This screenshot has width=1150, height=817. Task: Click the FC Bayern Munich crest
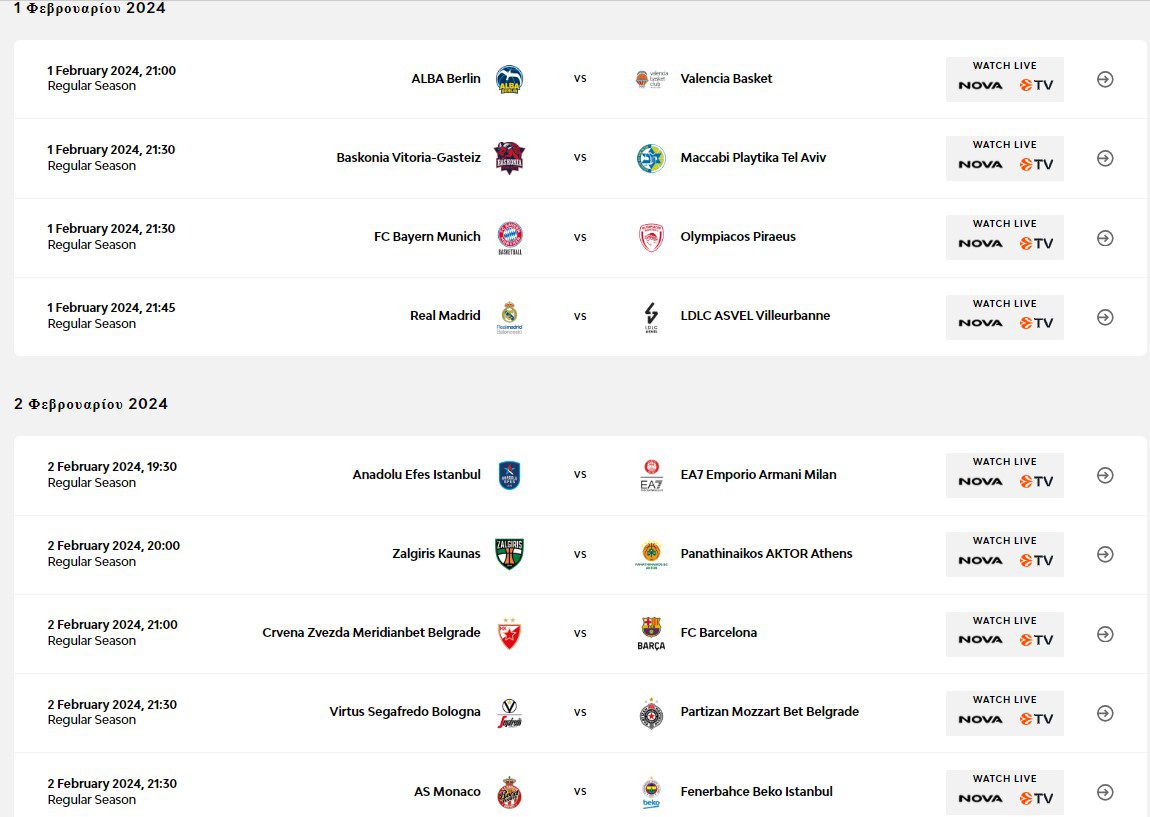click(x=510, y=237)
